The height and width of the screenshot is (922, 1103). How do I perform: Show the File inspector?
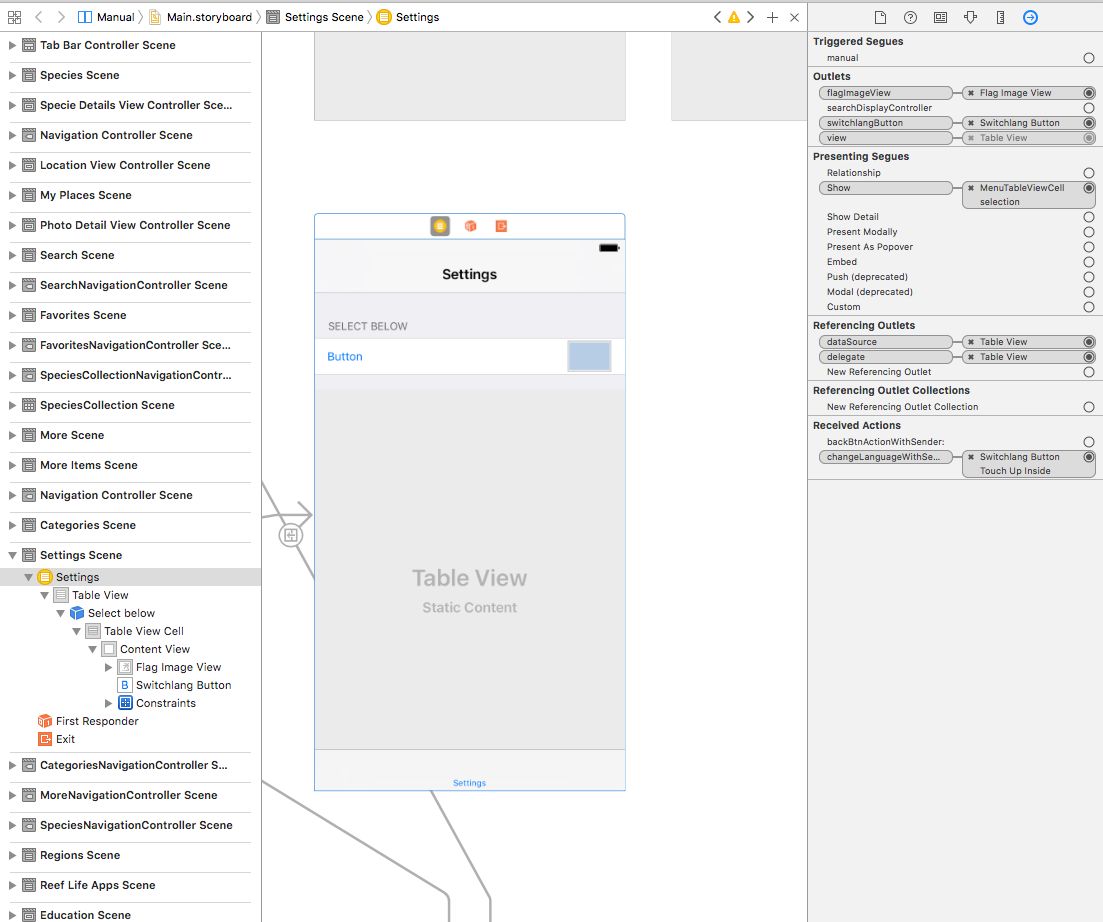880,18
